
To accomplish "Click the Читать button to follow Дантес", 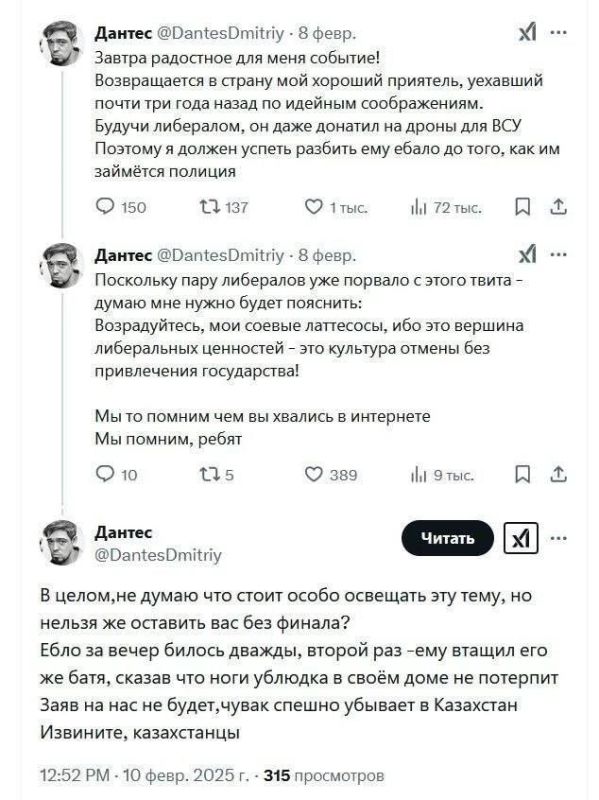I will tap(449, 535).
